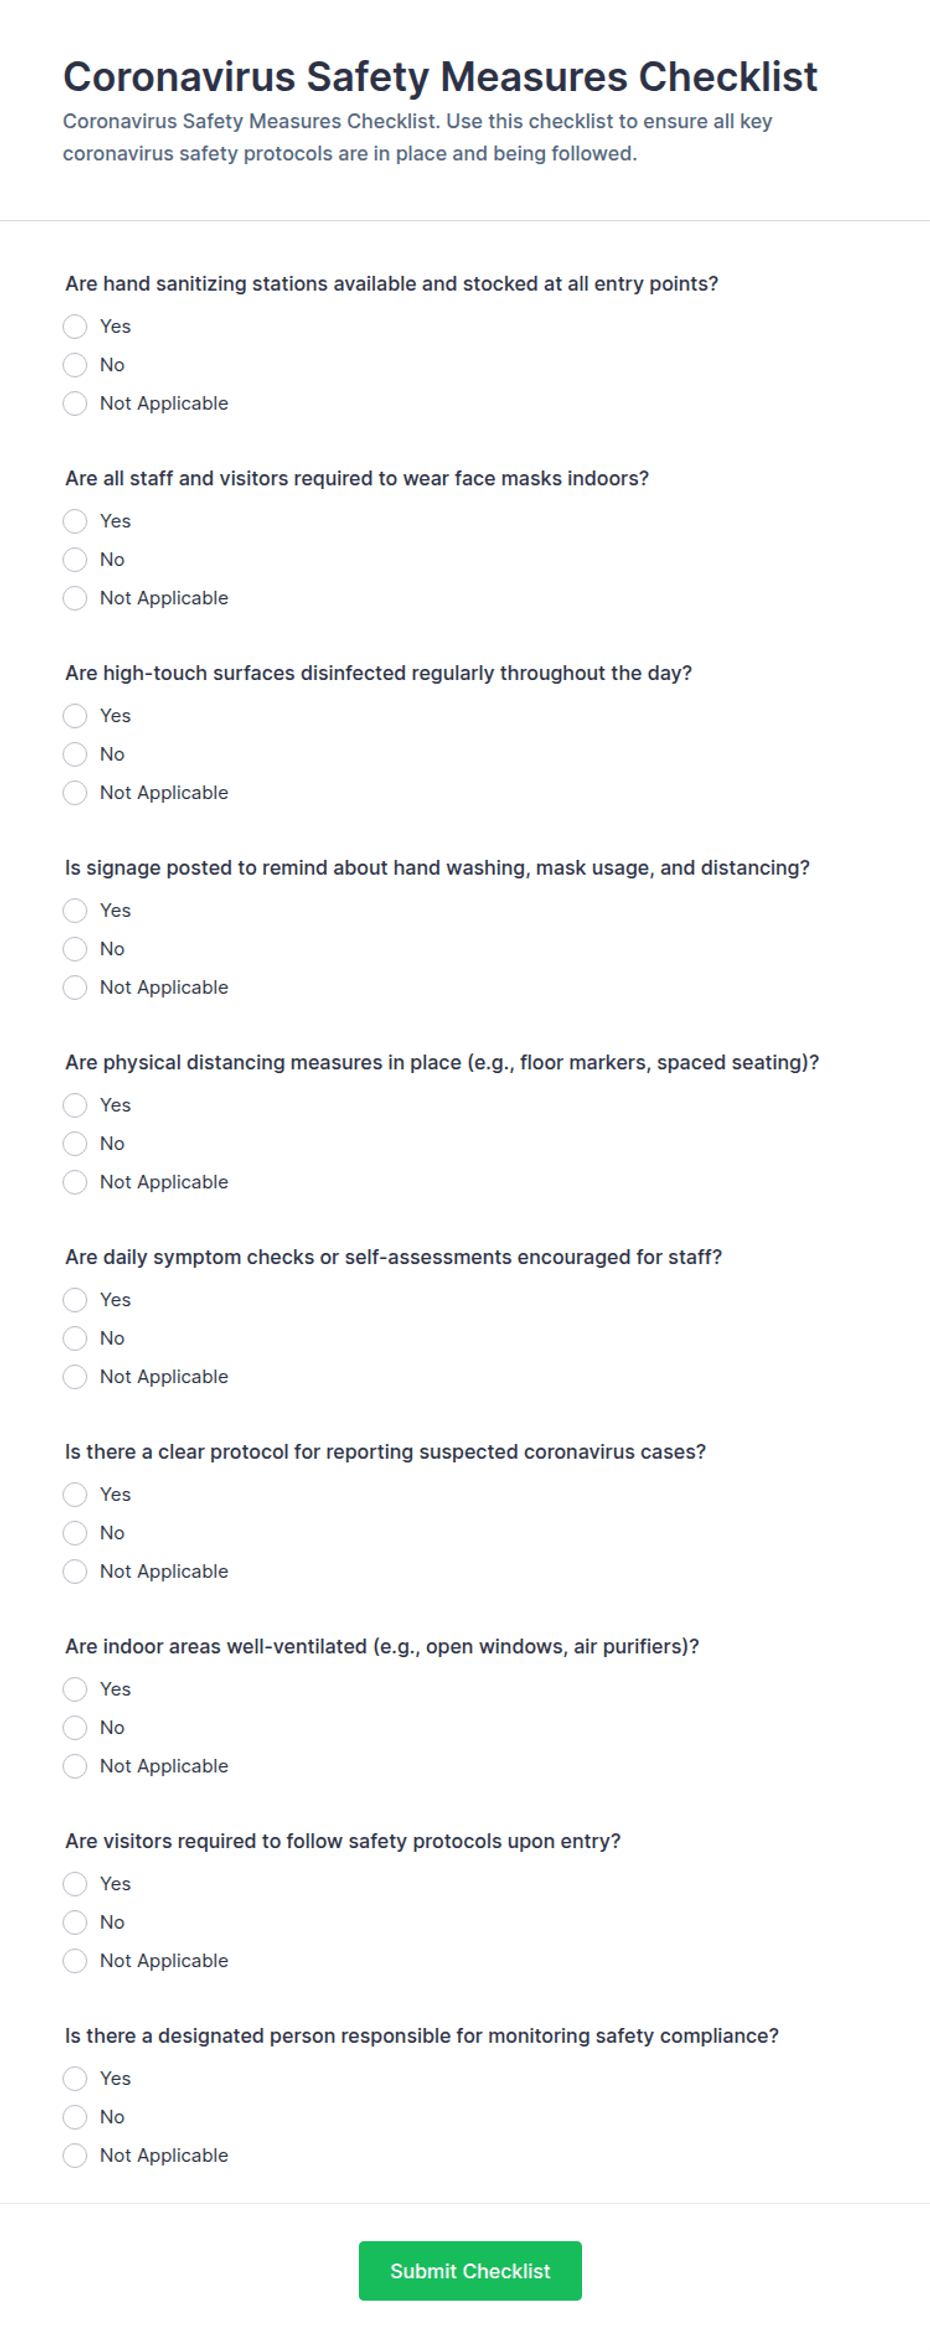The height and width of the screenshot is (2350, 930).
Task: Select Not Applicable for visitors safety protocols
Action: click(75, 1961)
